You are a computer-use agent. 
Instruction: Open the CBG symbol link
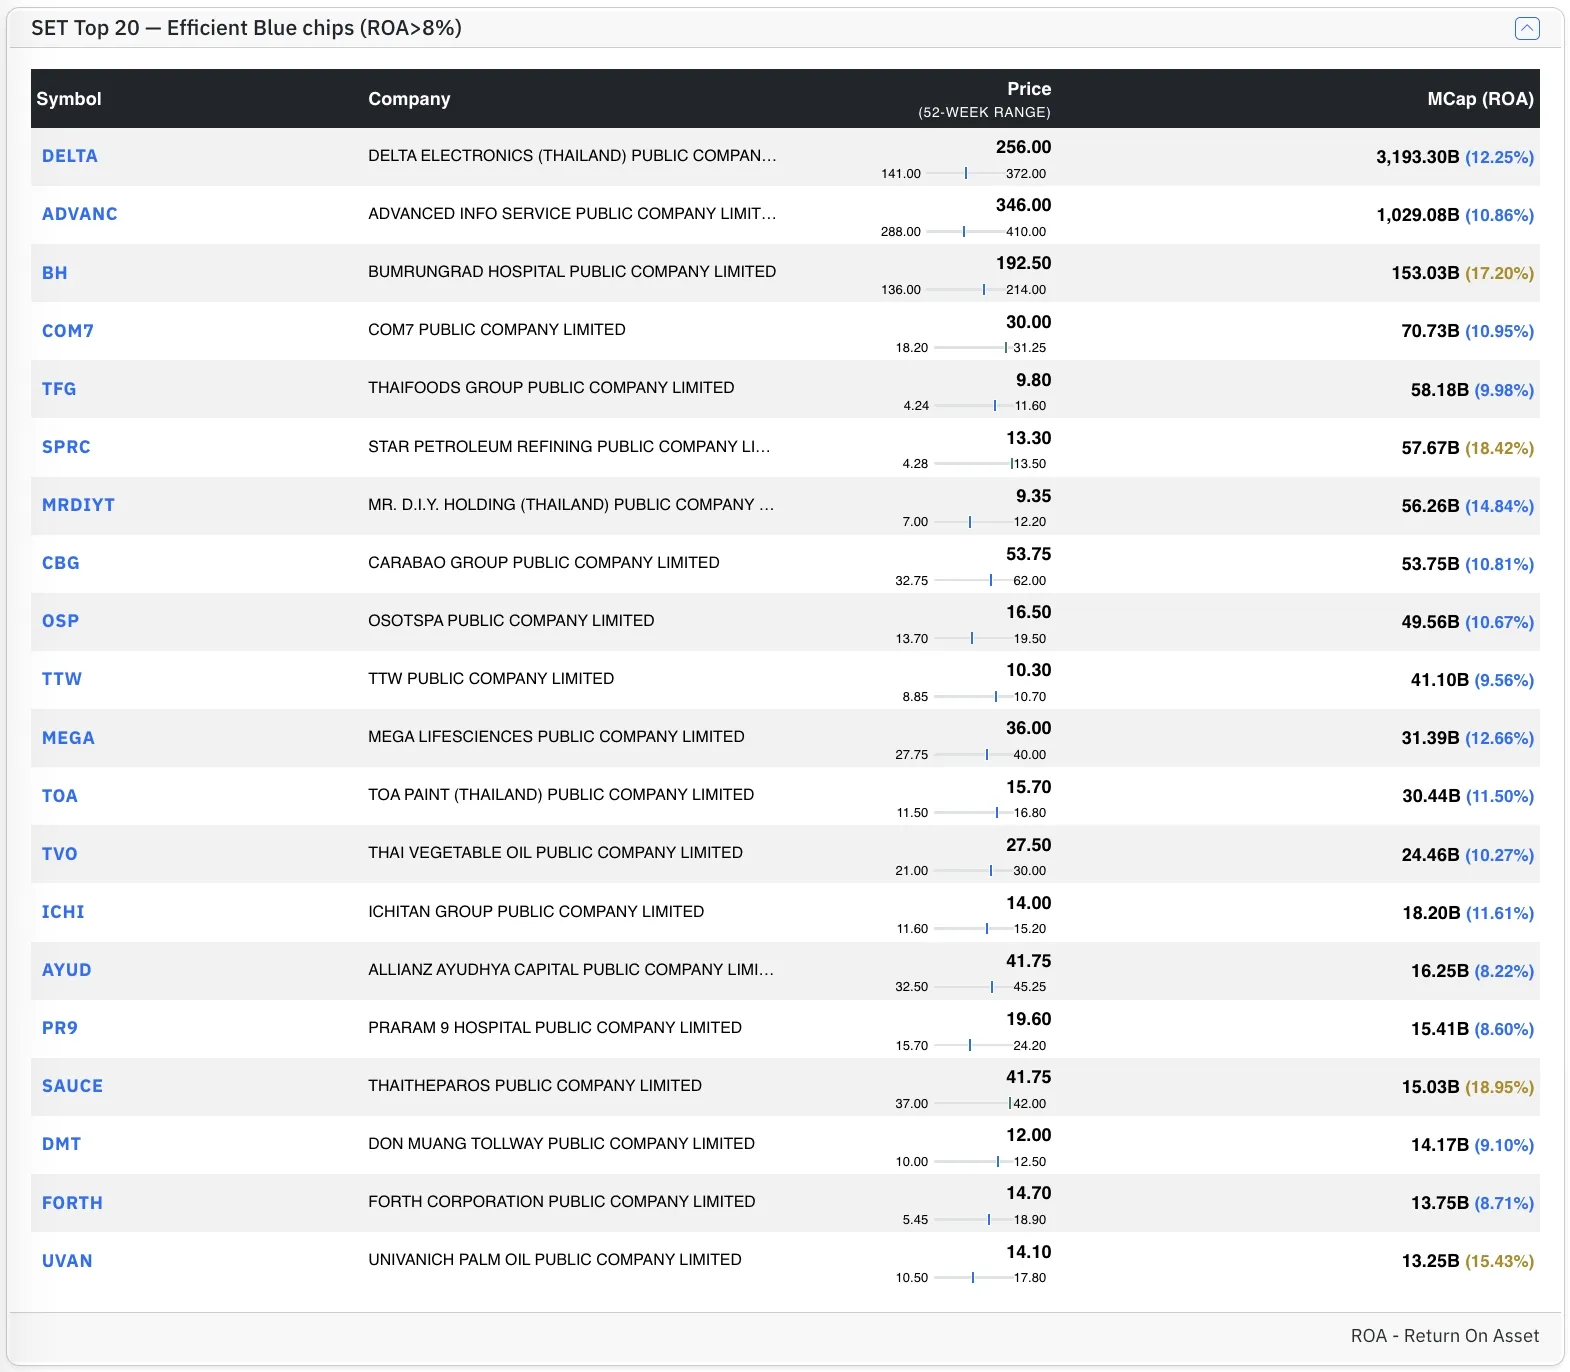tap(61, 563)
